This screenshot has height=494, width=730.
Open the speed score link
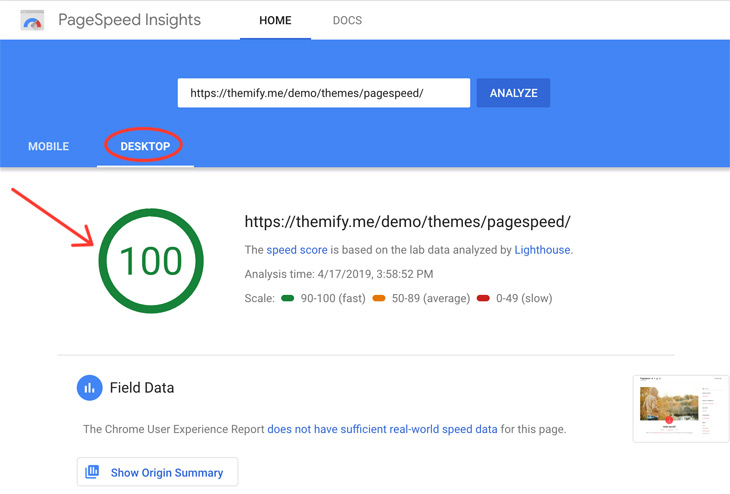click(297, 250)
